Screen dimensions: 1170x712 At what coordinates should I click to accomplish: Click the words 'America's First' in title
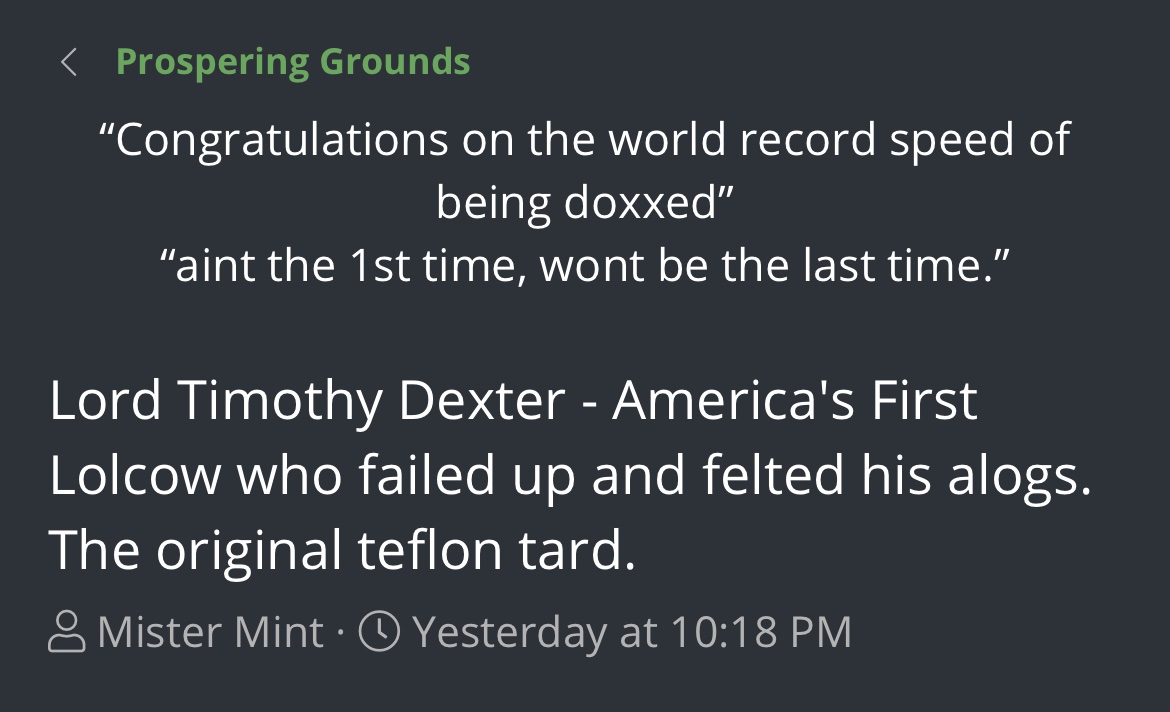795,401
